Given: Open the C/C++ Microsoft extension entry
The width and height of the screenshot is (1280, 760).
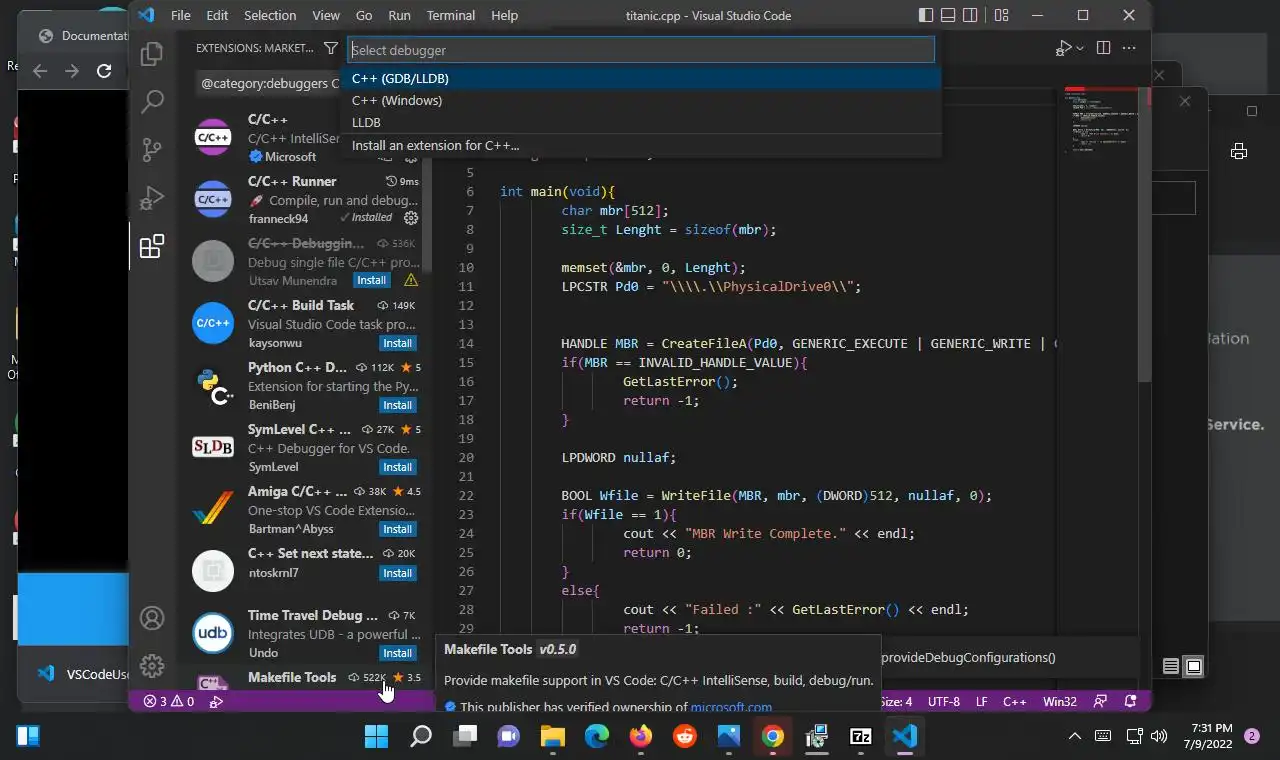Looking at the screenshot, I should coord(305,138).
